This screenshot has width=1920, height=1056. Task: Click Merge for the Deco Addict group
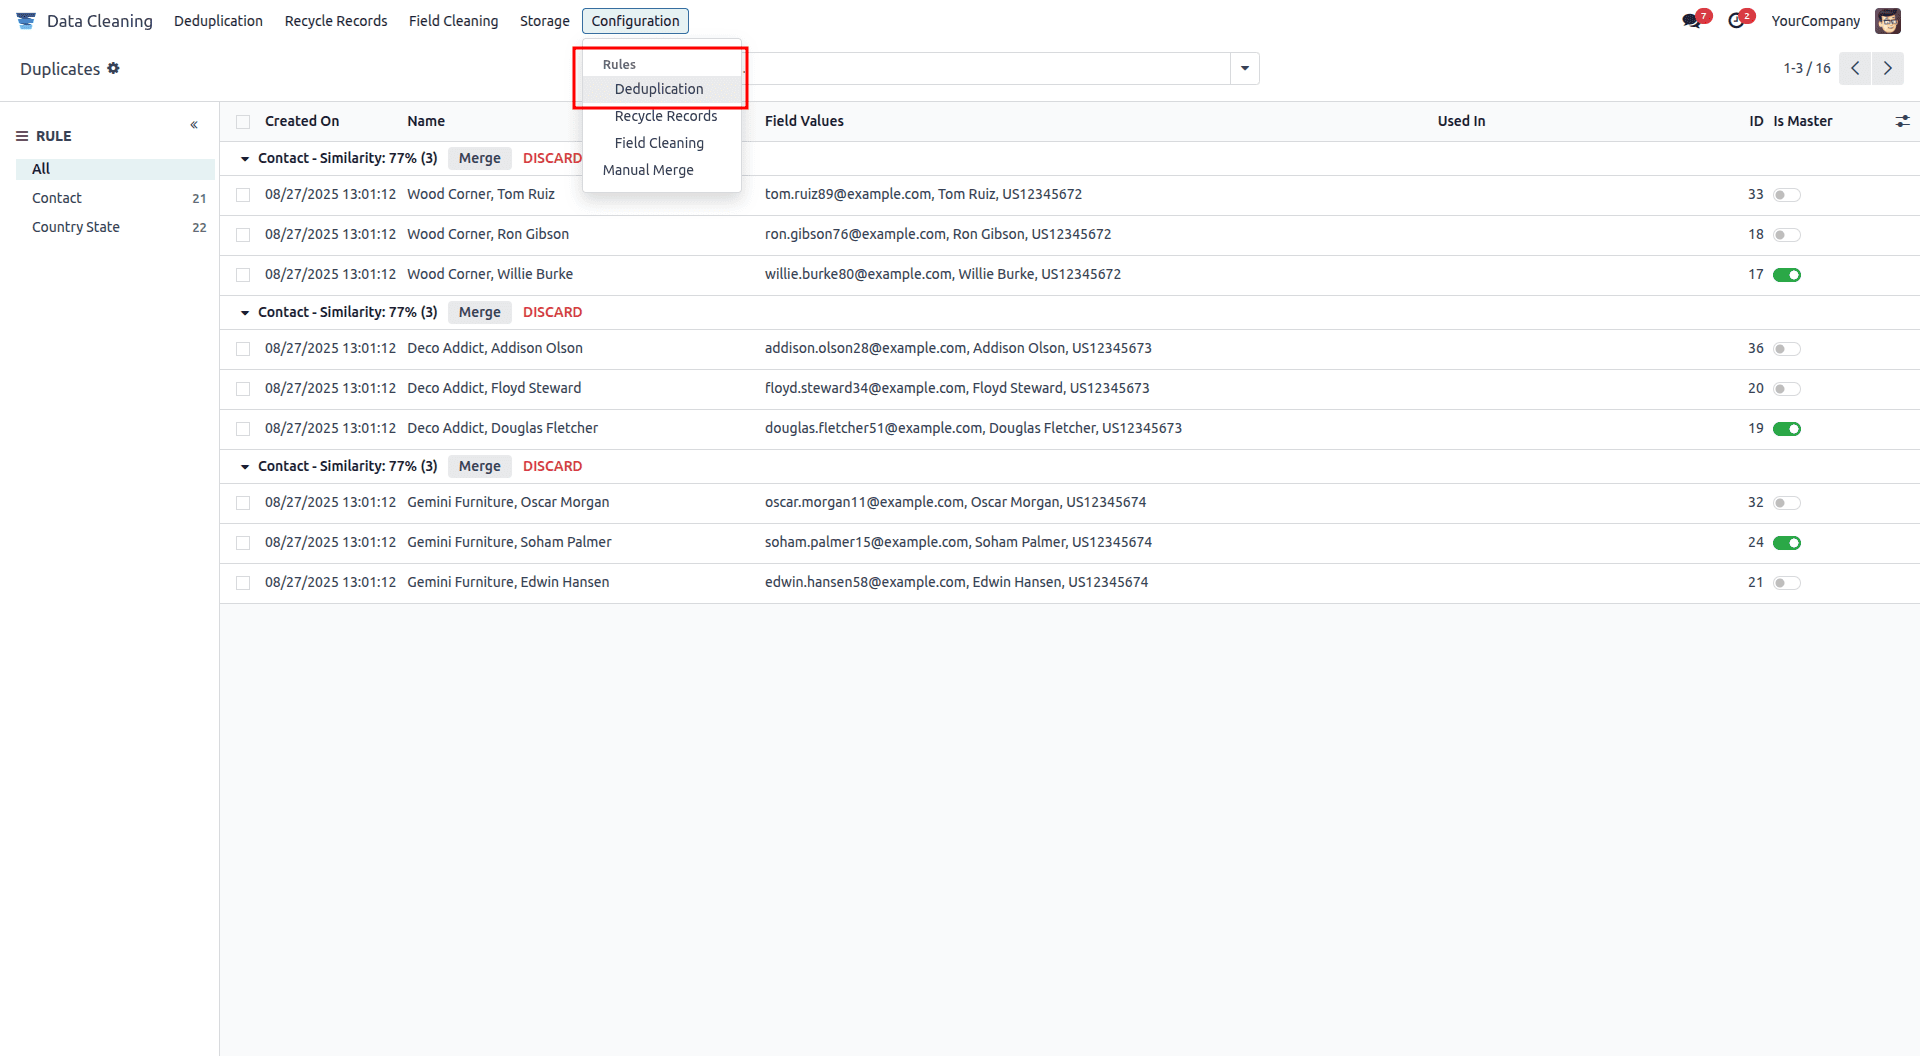[x=479, y=312]
